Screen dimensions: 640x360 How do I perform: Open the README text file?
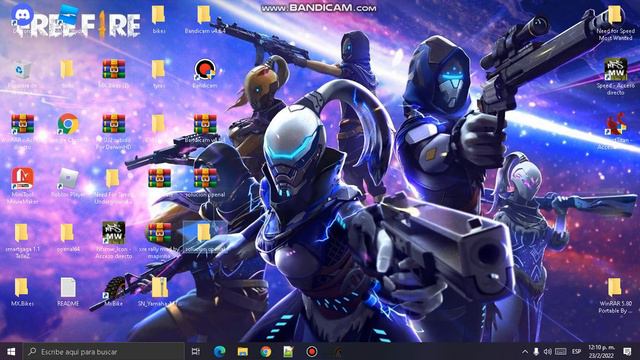[x=68, y=288]
